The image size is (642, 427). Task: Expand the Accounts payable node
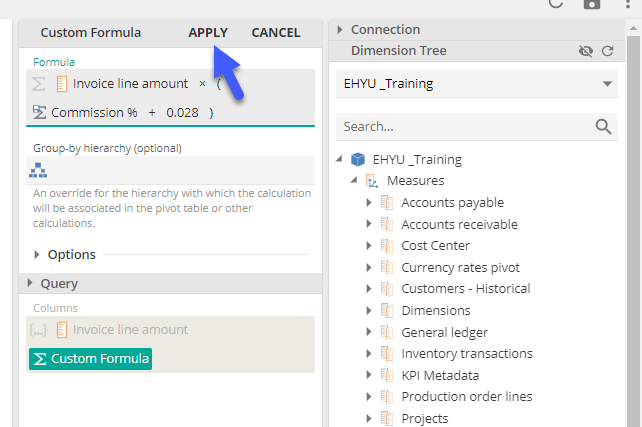[369, 203]
